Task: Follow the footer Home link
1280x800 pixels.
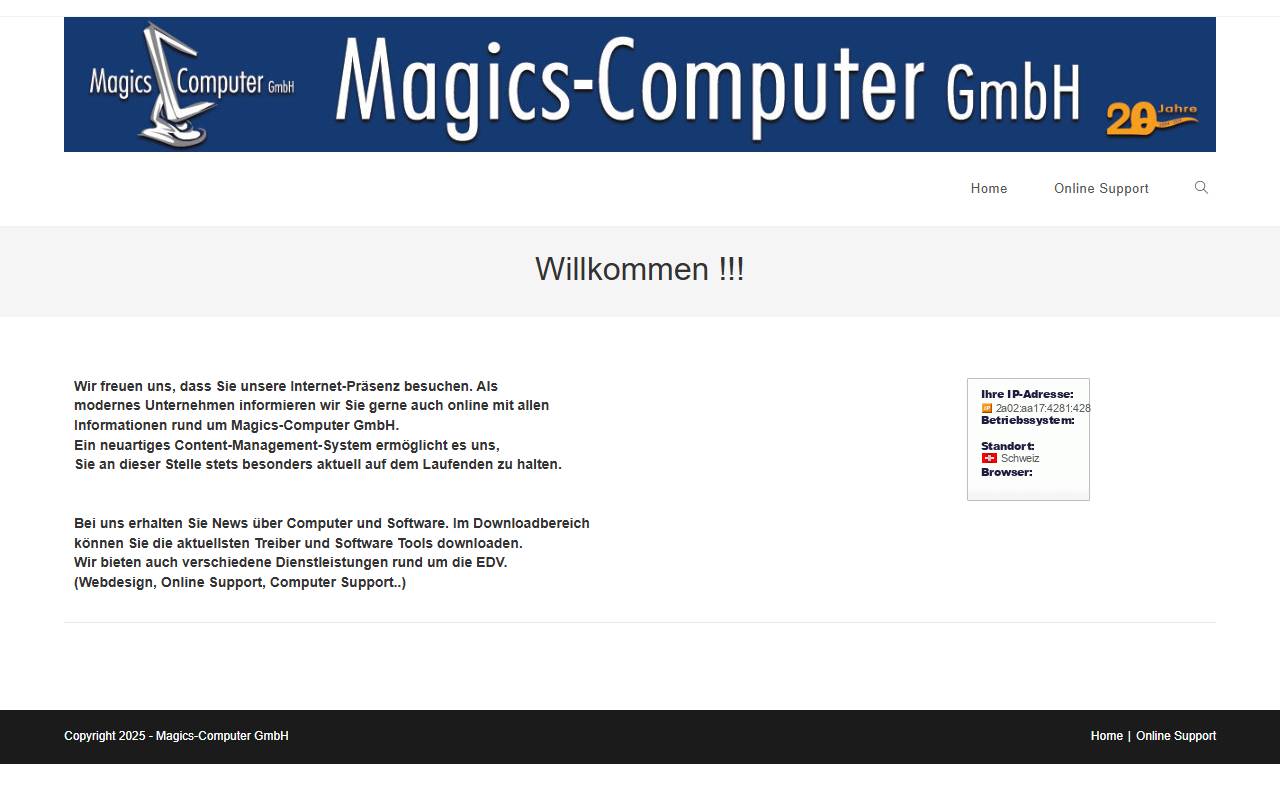Action: pyautogui.click(x=1107, y=736)
